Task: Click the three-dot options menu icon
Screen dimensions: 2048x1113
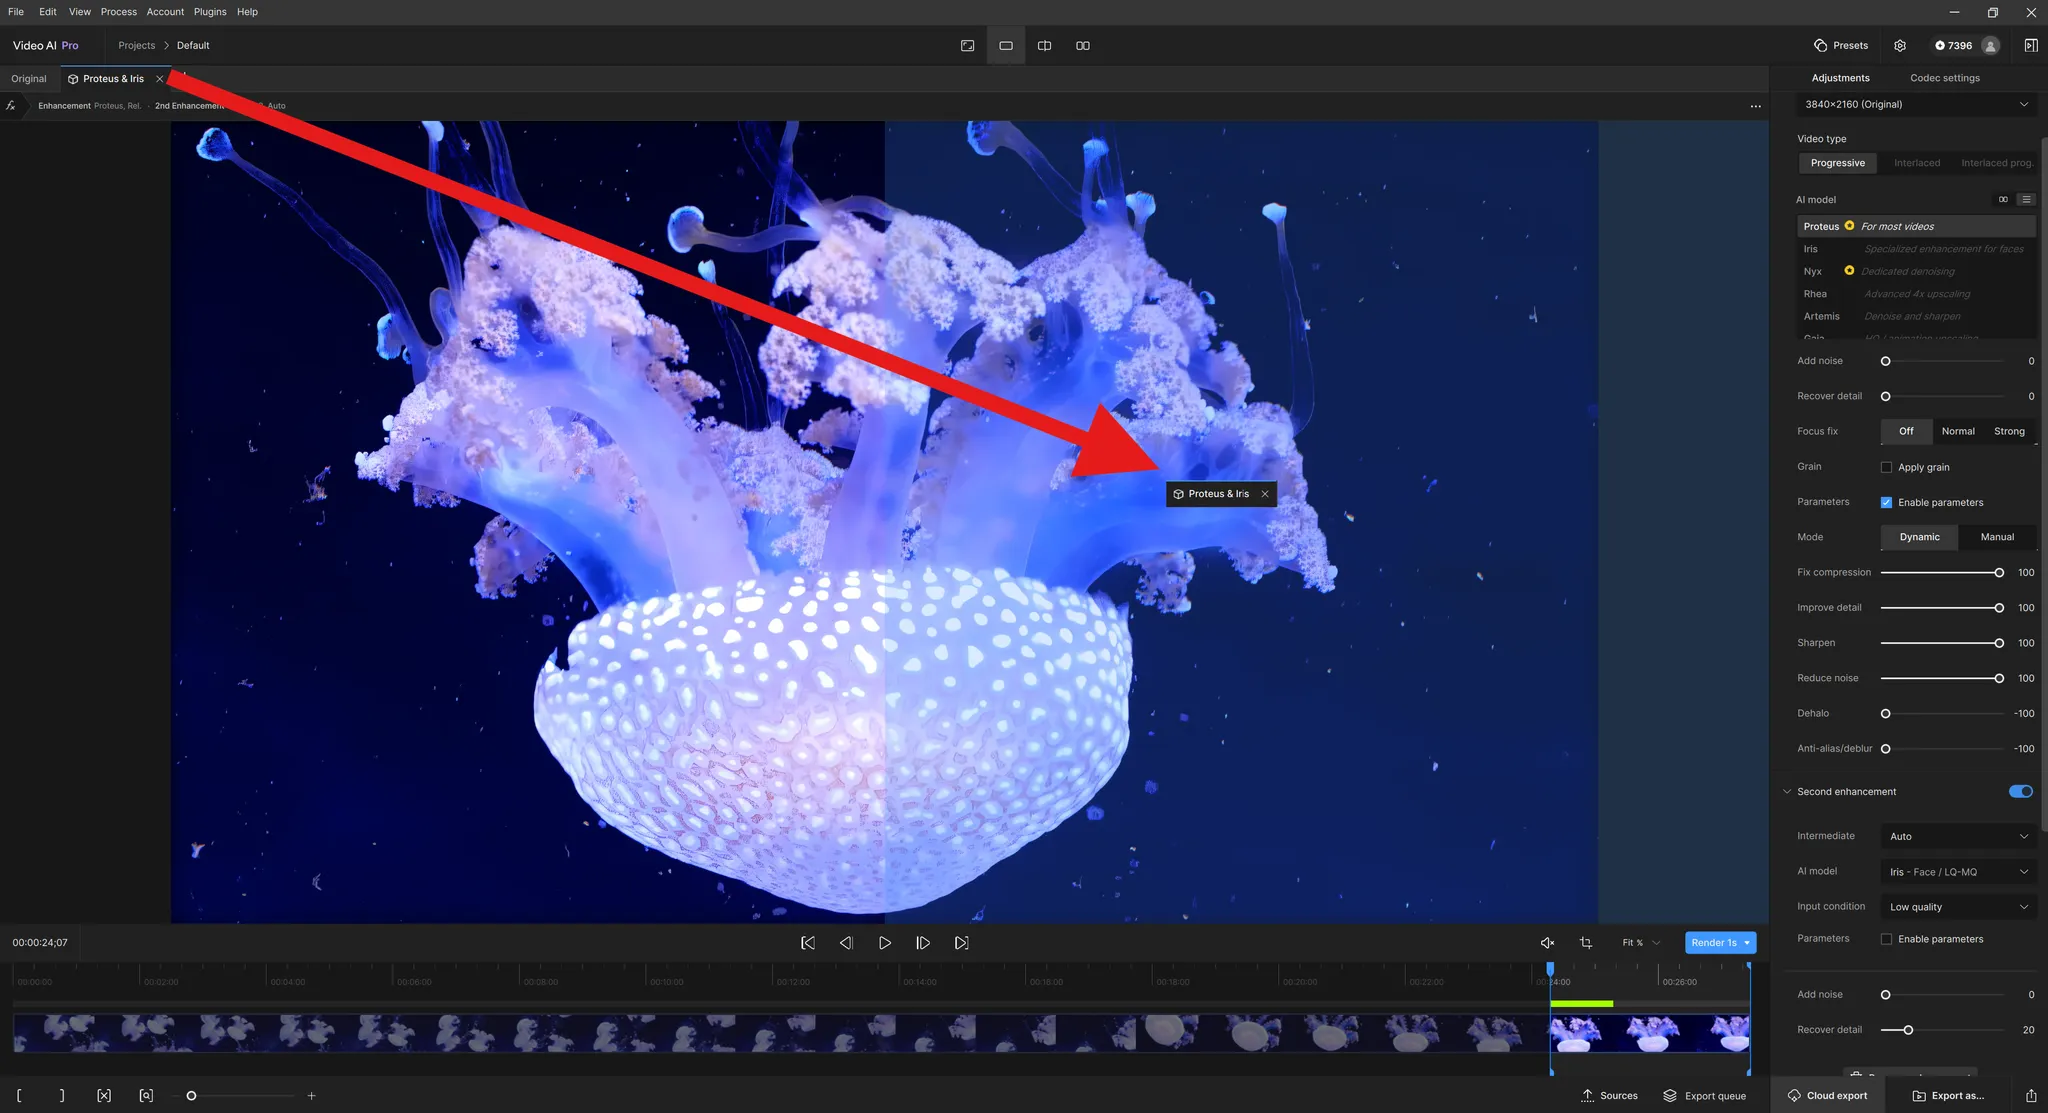Action: click(1755, 106)
